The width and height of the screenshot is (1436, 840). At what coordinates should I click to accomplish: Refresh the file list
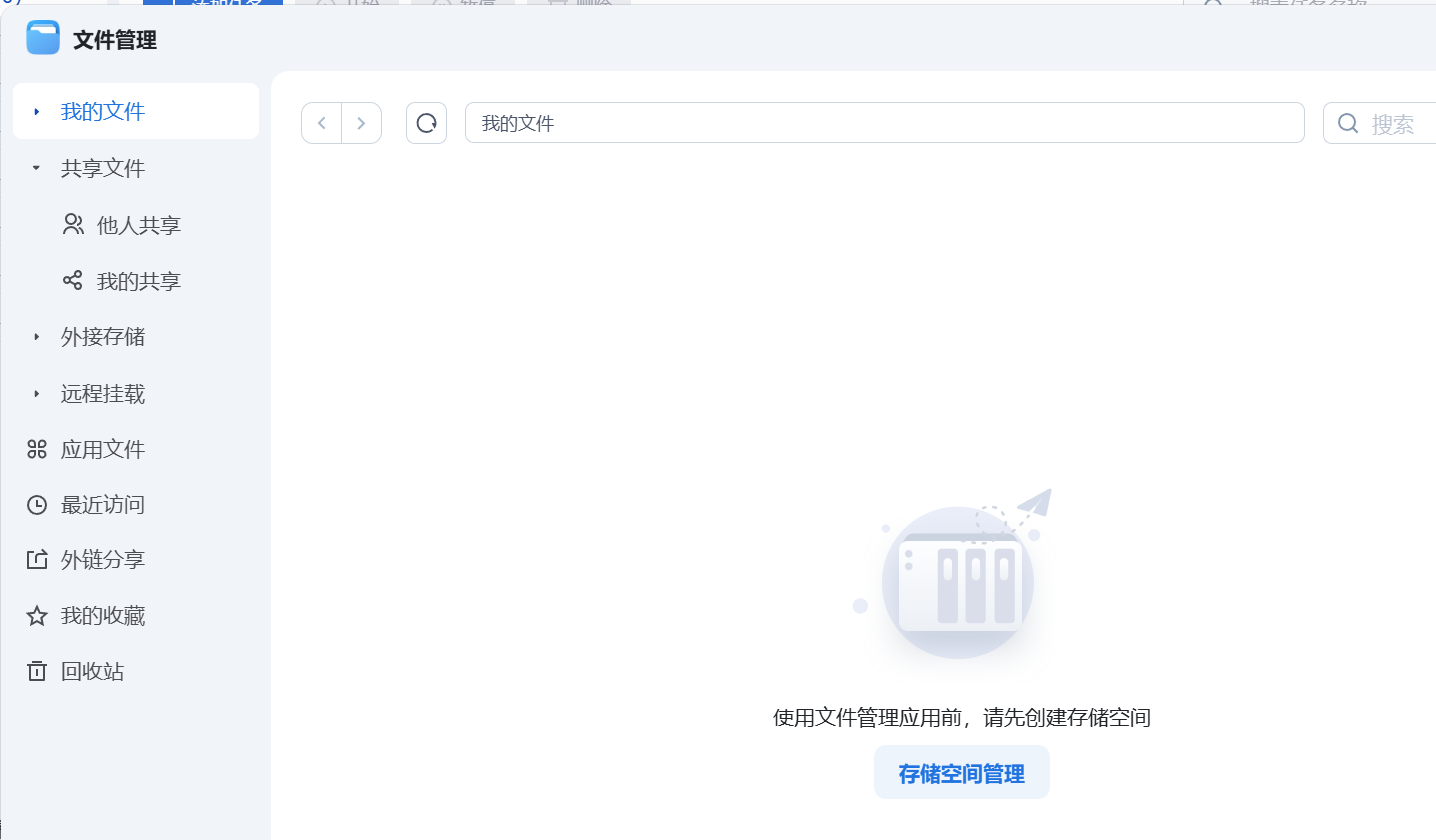pos(426,123)
